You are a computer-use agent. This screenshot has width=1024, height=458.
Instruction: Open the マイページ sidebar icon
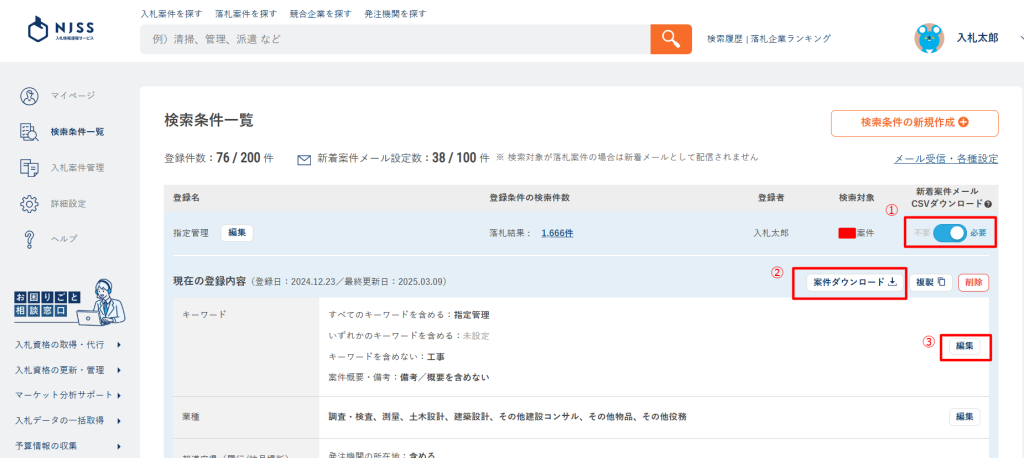[x=30, y=96]
